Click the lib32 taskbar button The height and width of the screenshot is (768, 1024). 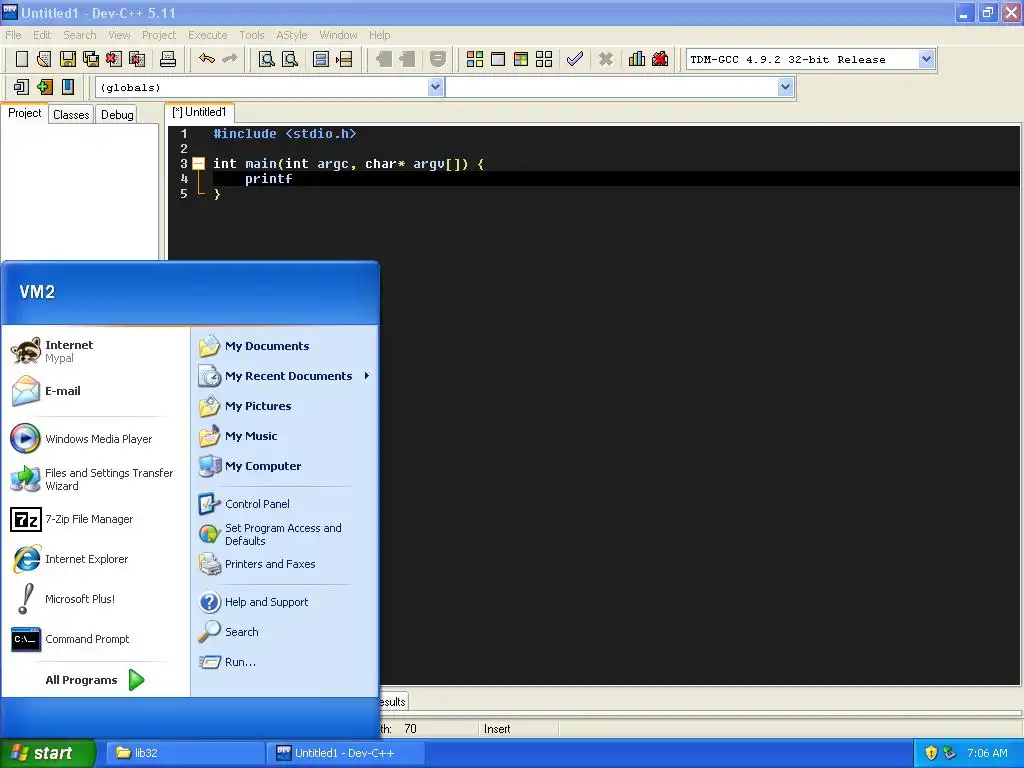coord(185,753)
